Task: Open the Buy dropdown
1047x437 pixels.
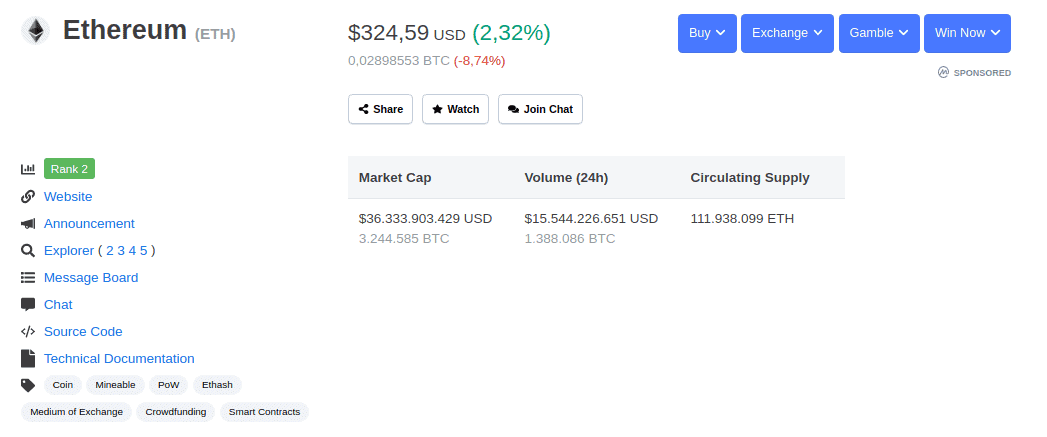Action: [x=707, y=33]
